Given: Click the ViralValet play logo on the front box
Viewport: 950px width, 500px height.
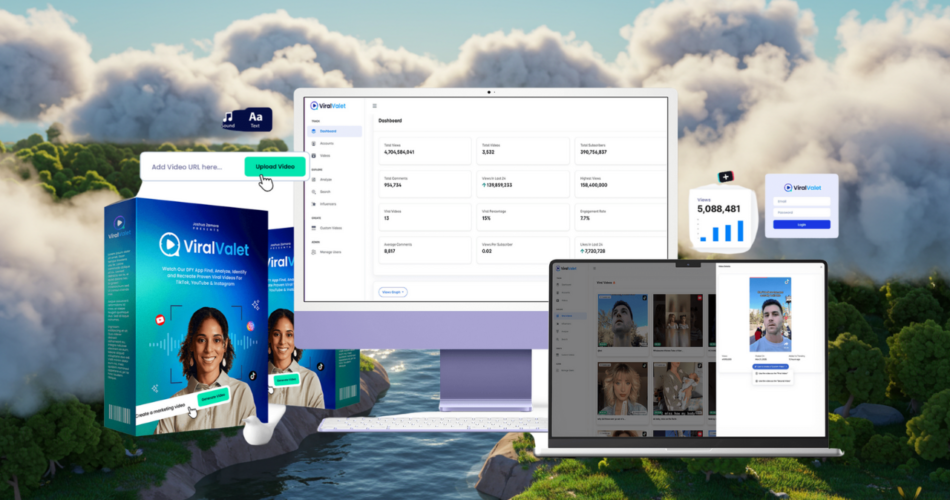Looking at the screenshot, I should [169, 244].
